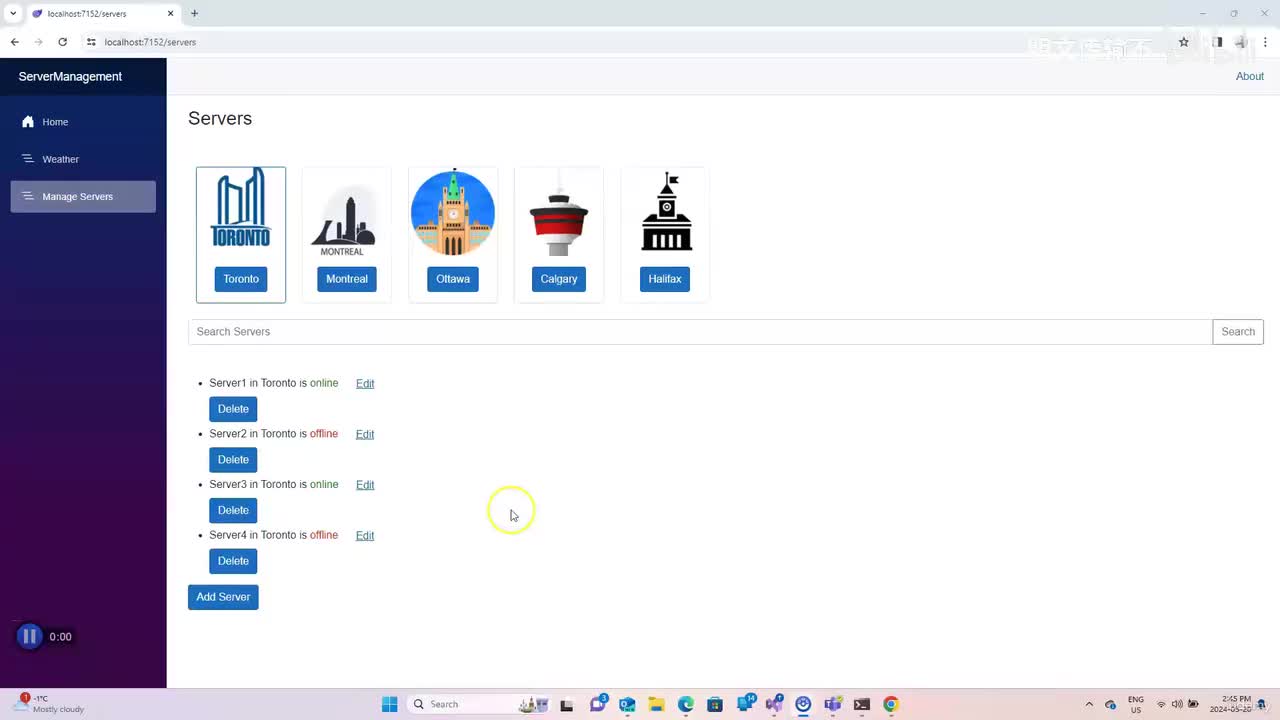Select the Toronto city button
This screenshot has width=1280, height=720.
[x=241, y=279]
